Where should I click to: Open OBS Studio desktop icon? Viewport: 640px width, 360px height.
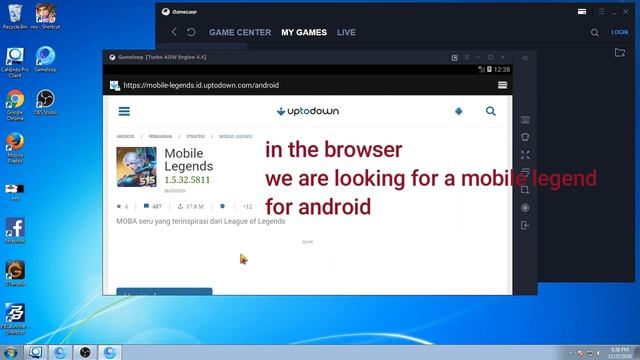(45, 102)
